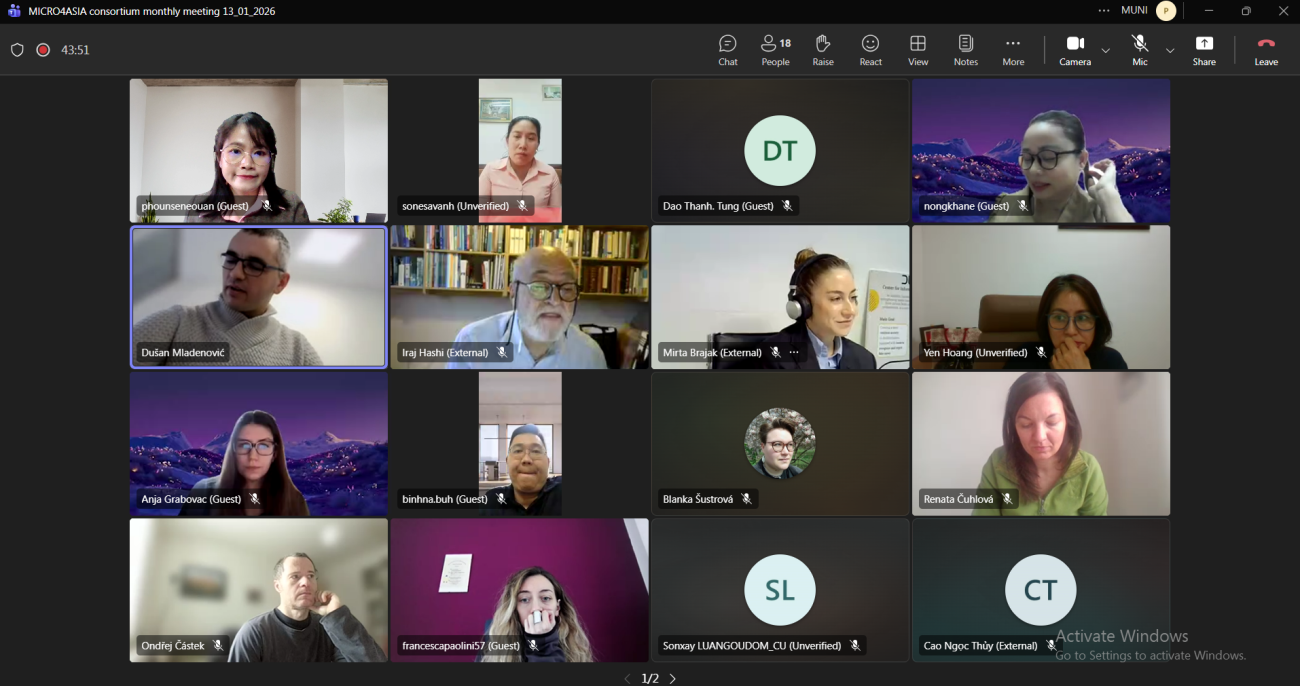Go to next page of participants
The image size is (1300, 686).
673,679
